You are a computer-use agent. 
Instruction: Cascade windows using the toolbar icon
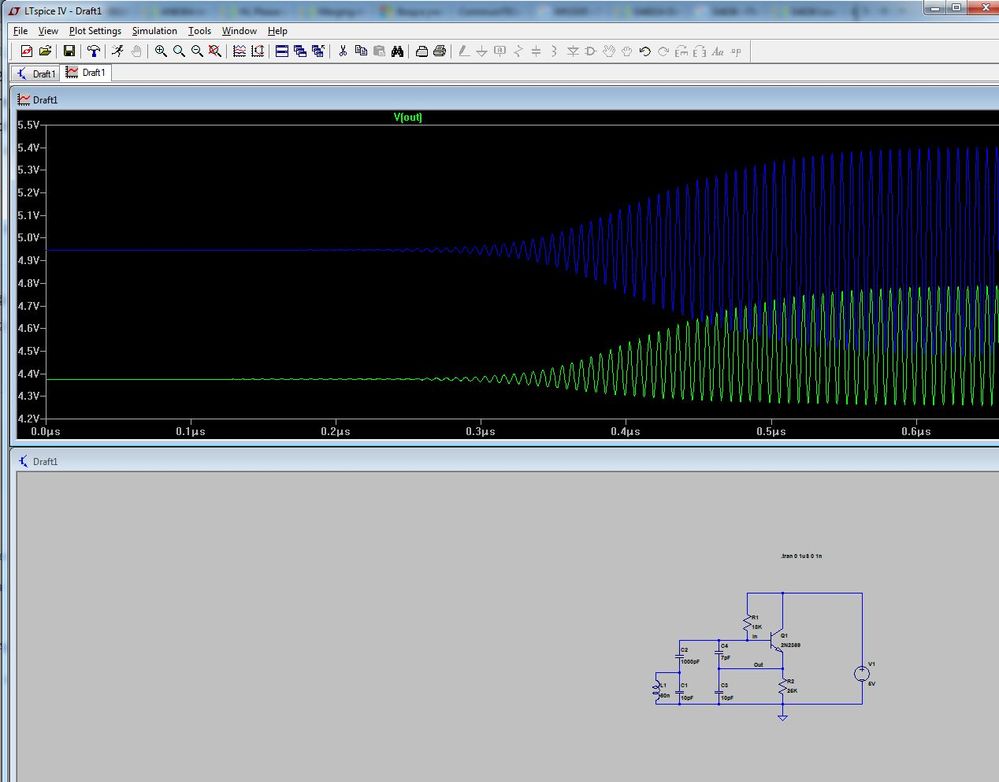point(300,51)
